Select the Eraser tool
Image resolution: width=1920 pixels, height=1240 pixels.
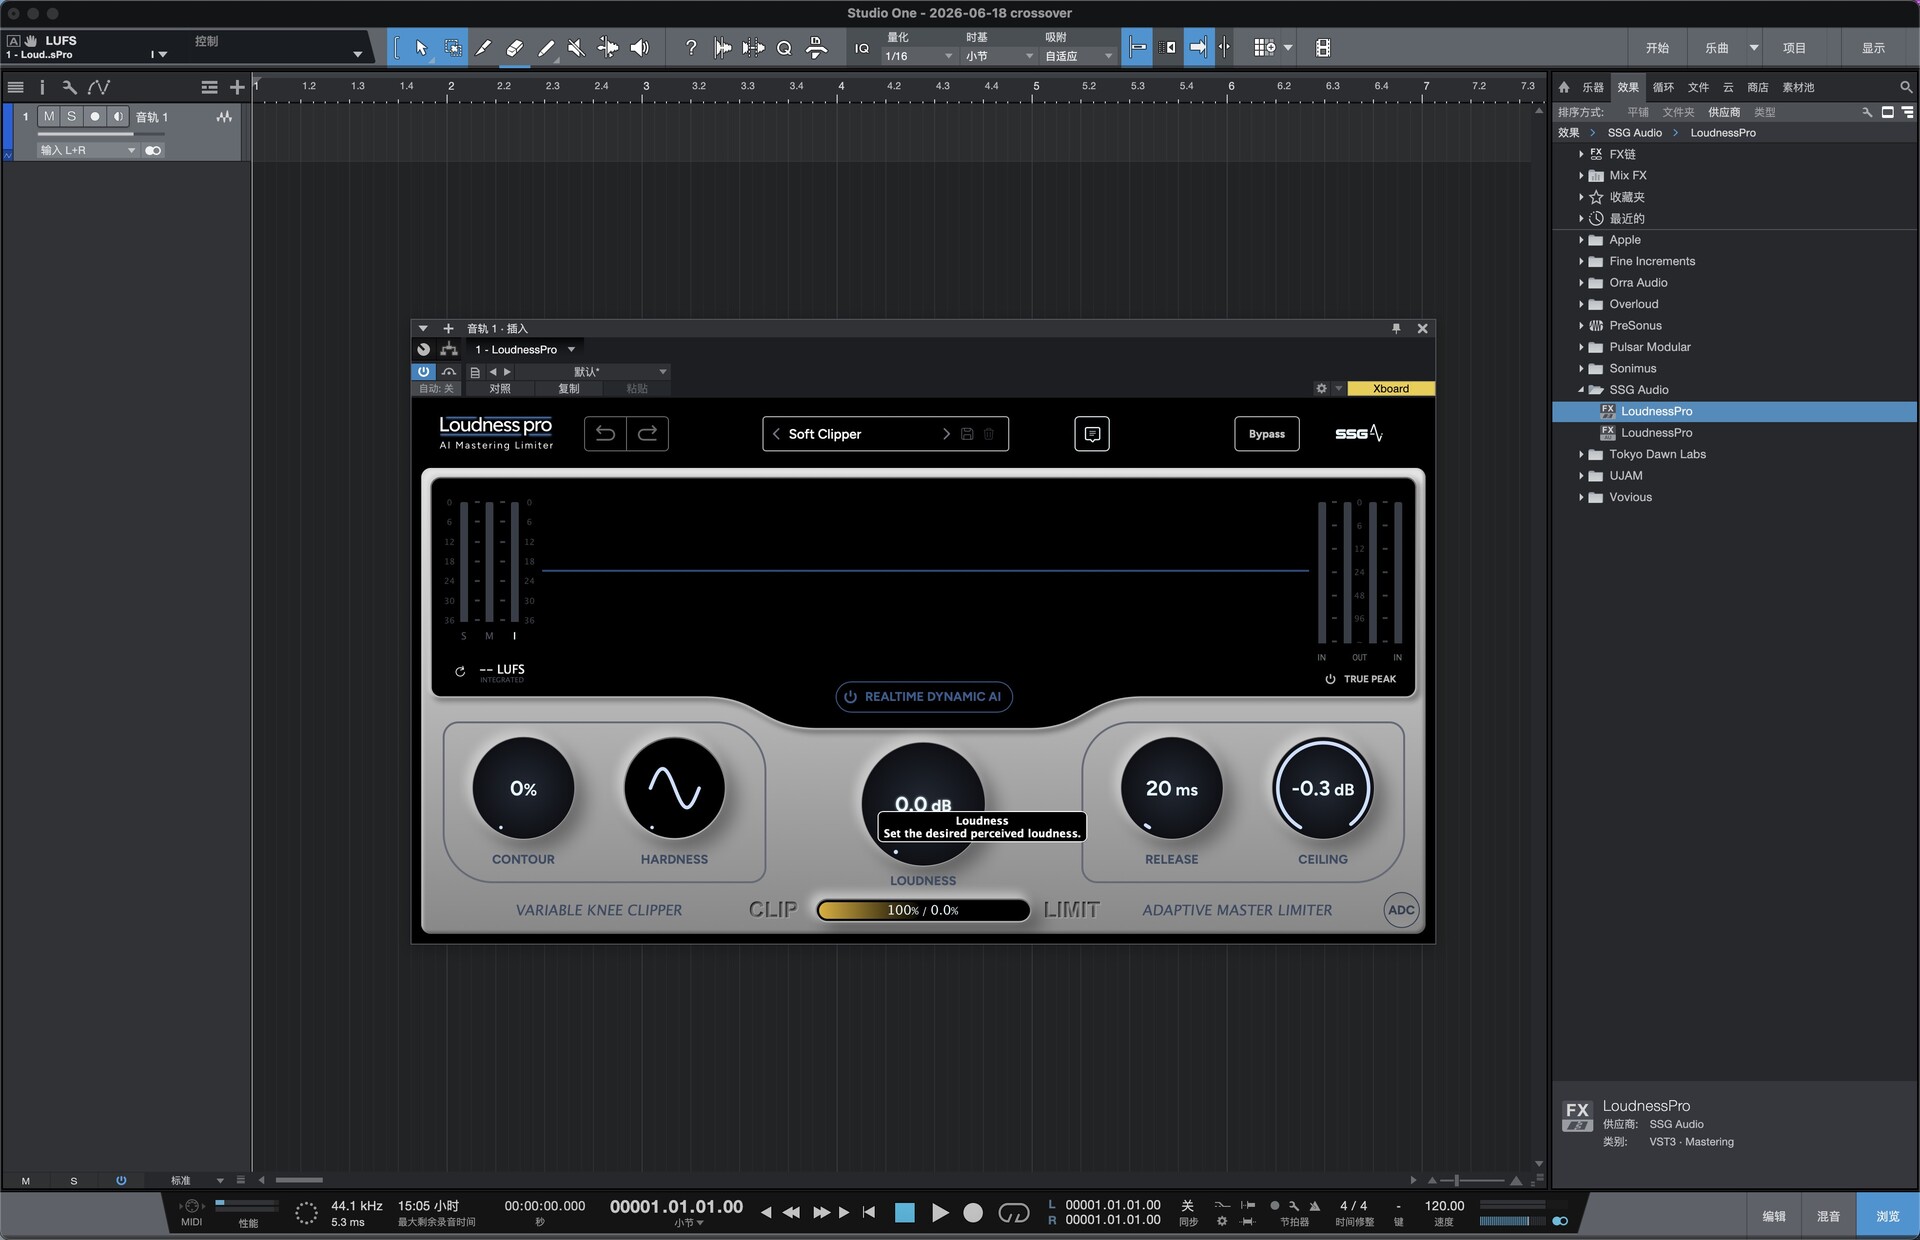[515, 47]
